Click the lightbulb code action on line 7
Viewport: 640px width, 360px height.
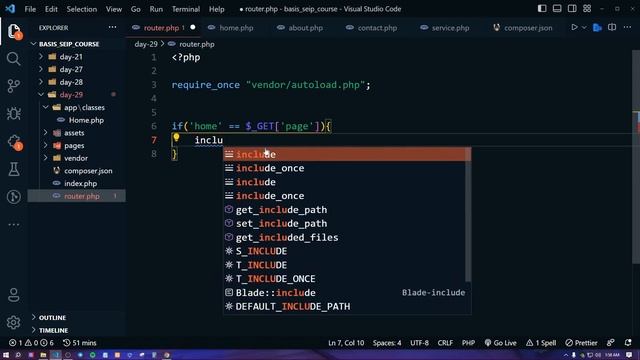pos(176,138)
